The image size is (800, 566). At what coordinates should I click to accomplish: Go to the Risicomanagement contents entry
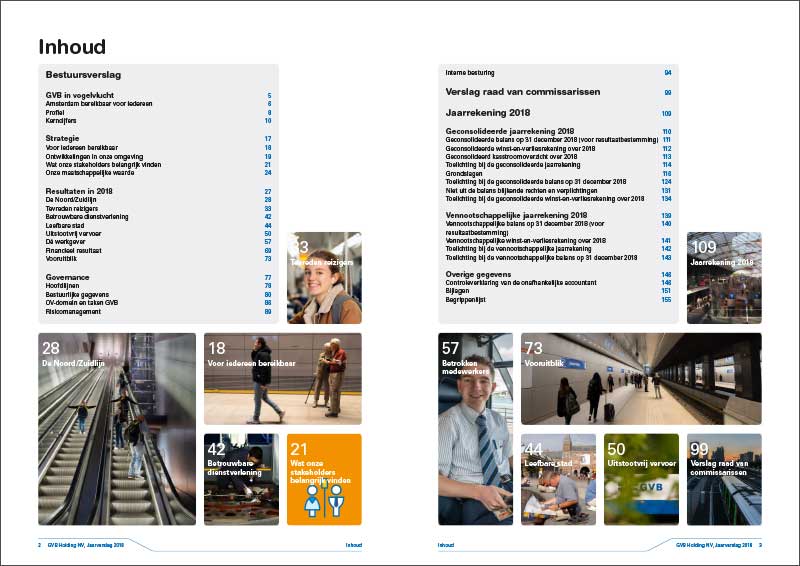point(75,311)
